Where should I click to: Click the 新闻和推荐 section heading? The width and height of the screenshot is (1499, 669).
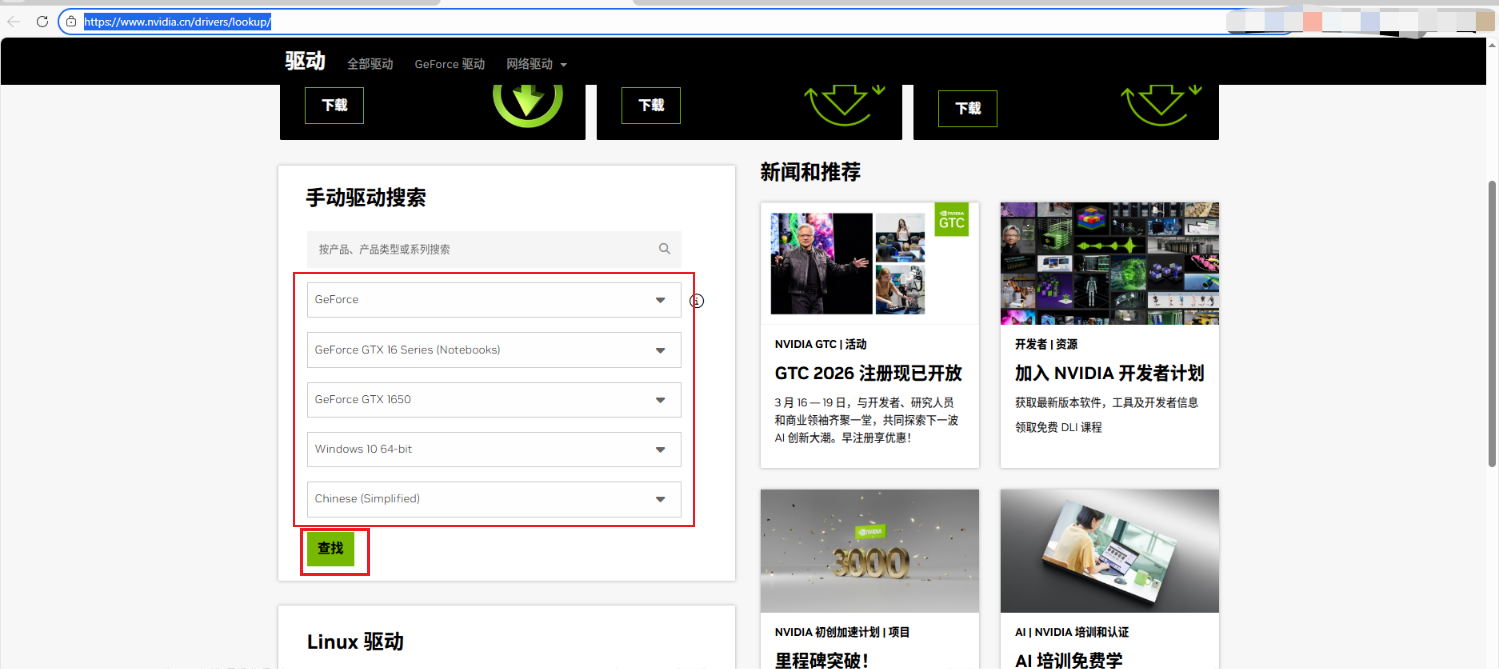[x=811, y=172]
